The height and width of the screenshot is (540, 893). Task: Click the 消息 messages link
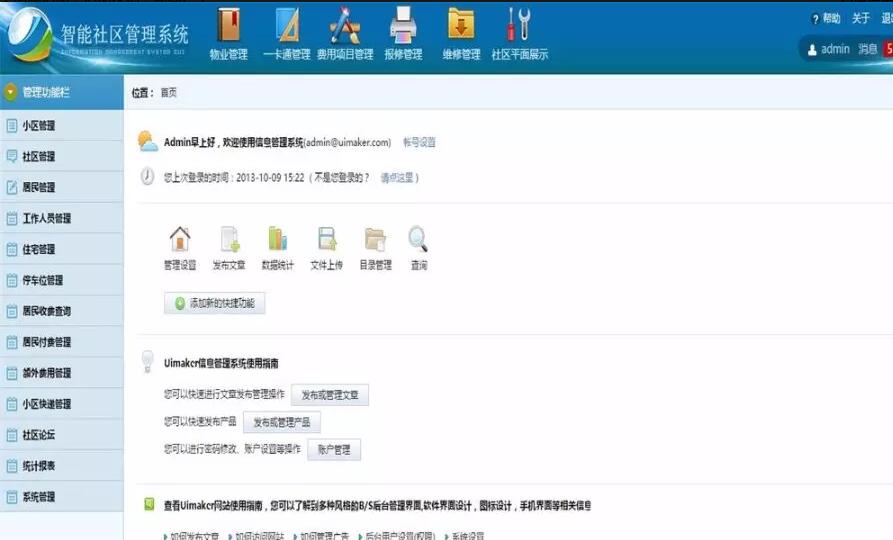click(867, 49)
